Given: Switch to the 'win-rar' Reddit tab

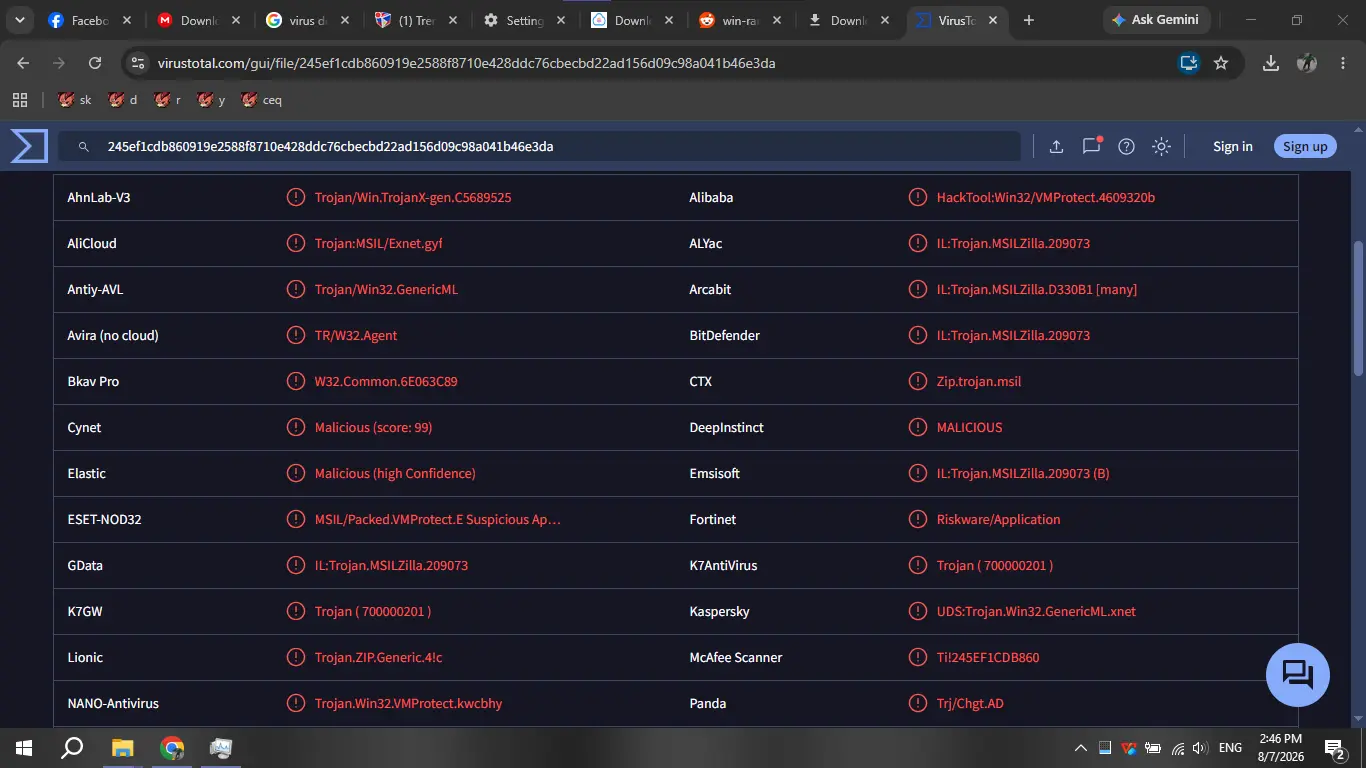Looking at the screenshot, I should point(740,20).
